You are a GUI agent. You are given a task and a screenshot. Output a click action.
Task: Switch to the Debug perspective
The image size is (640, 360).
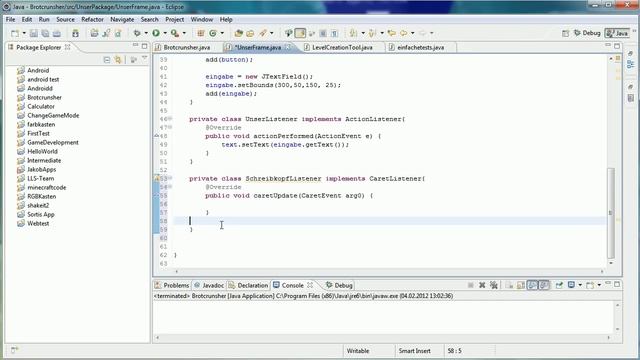(587, 33)
